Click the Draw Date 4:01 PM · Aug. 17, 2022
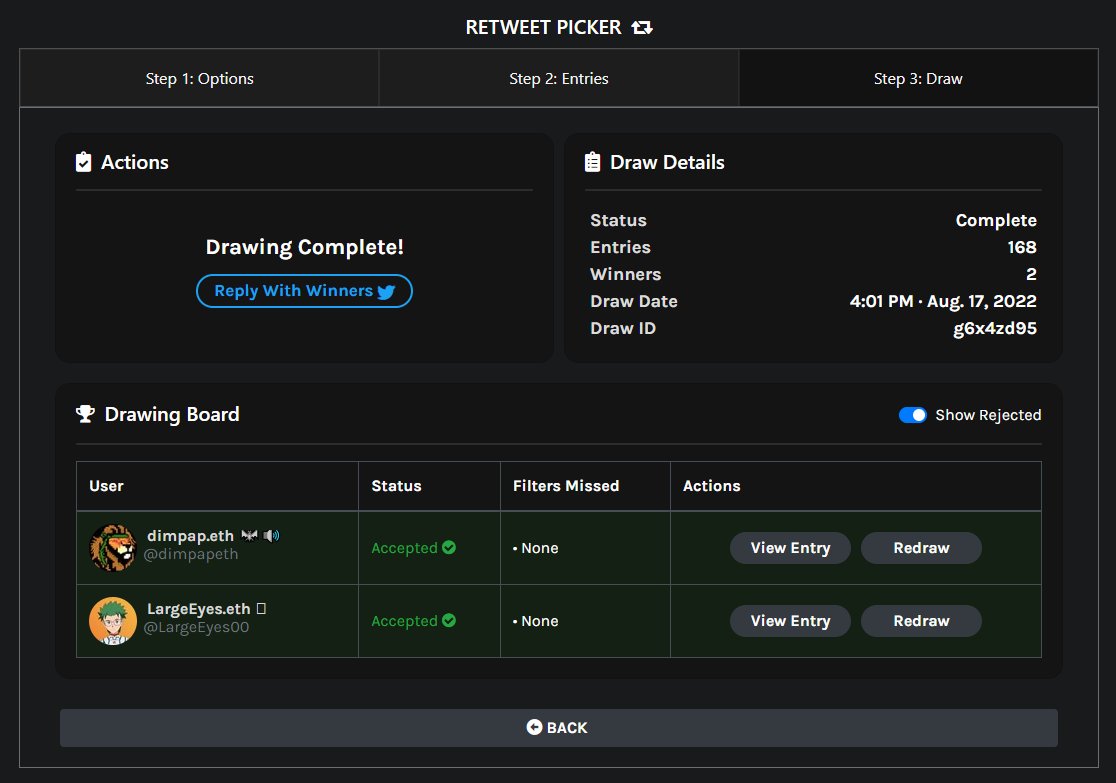Image resolution: width=1116 pixels, height=783 pixels. (x=943, y=301)
